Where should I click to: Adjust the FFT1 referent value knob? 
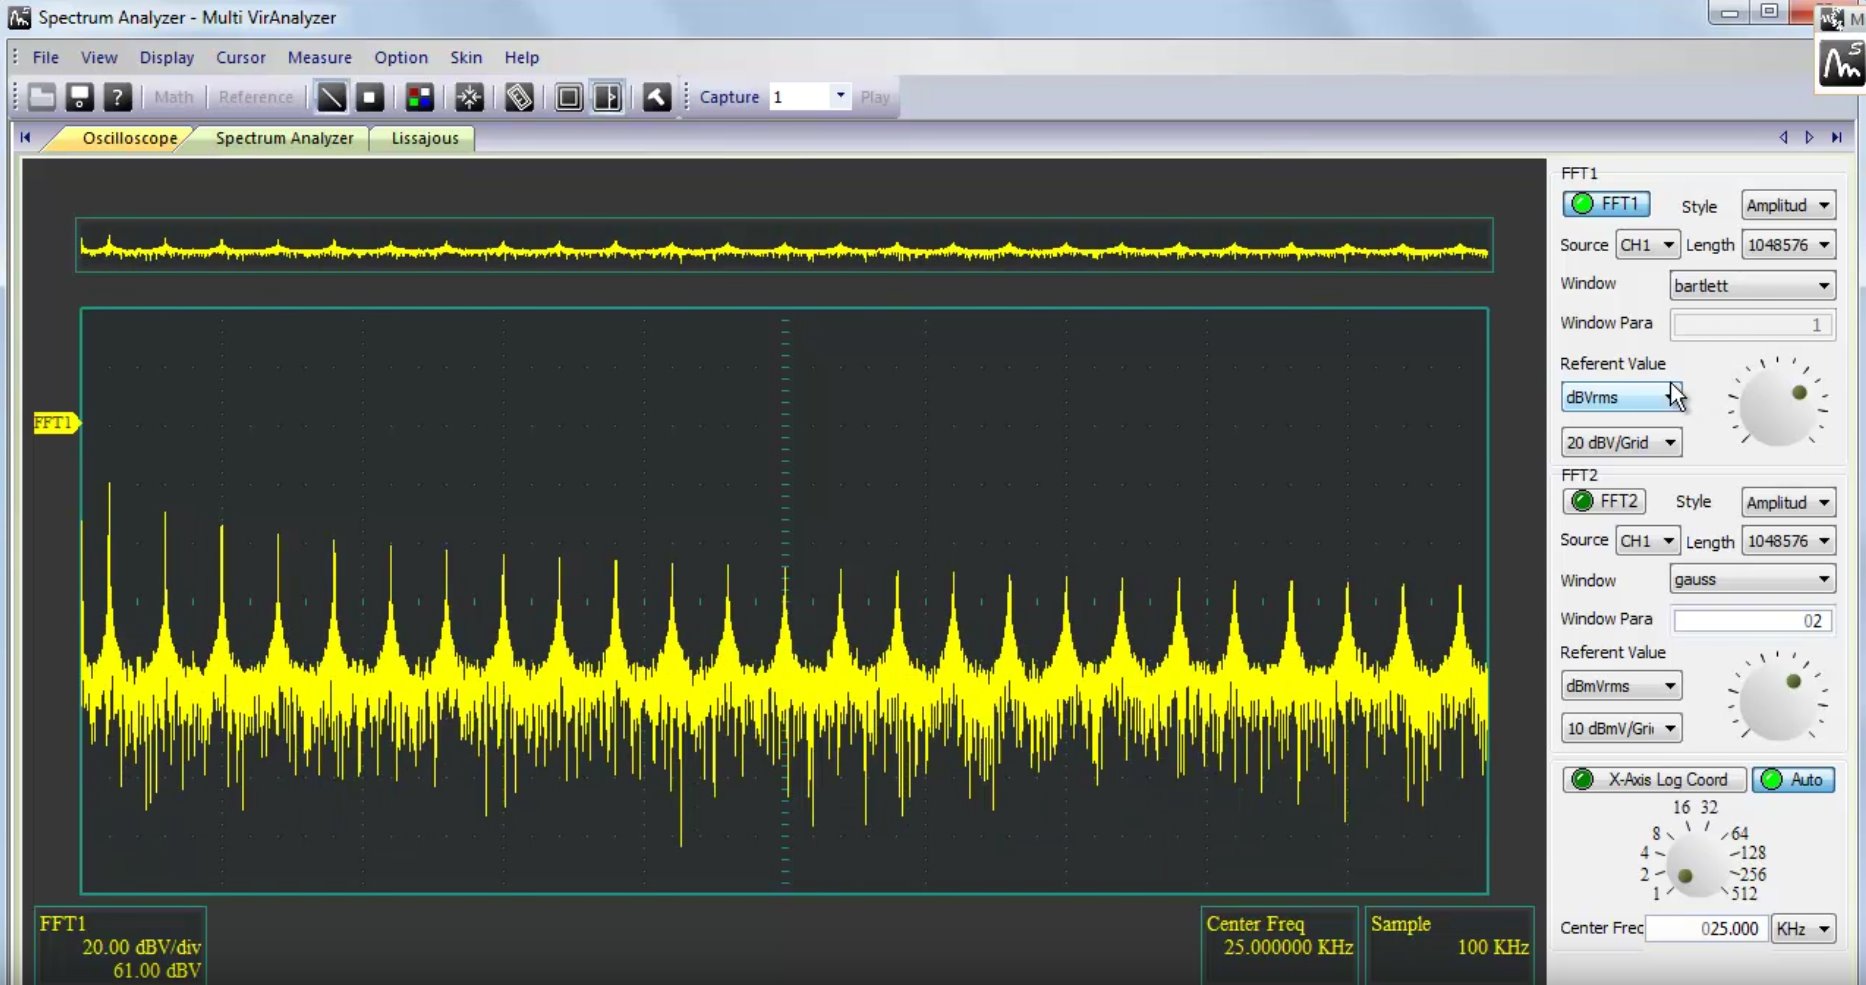pos(1778,406)
